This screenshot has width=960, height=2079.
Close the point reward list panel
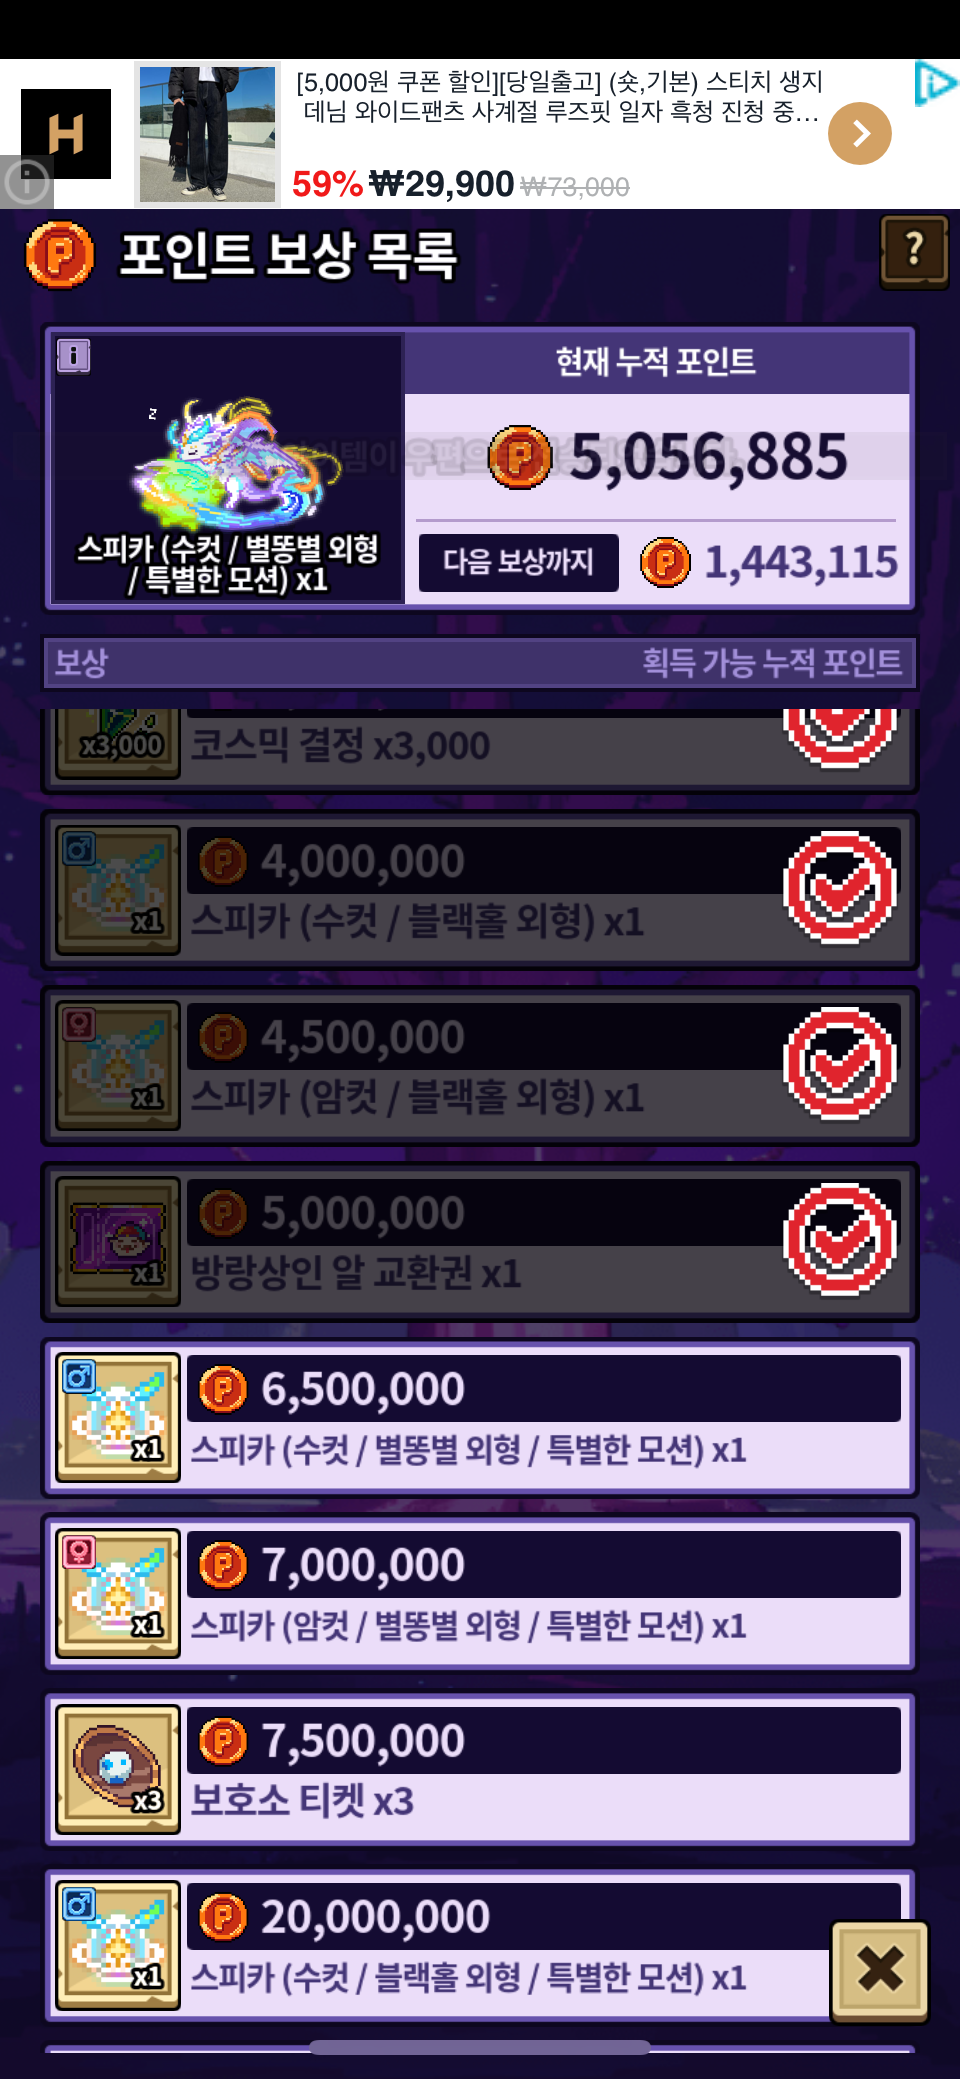(x=880, y=1970)
